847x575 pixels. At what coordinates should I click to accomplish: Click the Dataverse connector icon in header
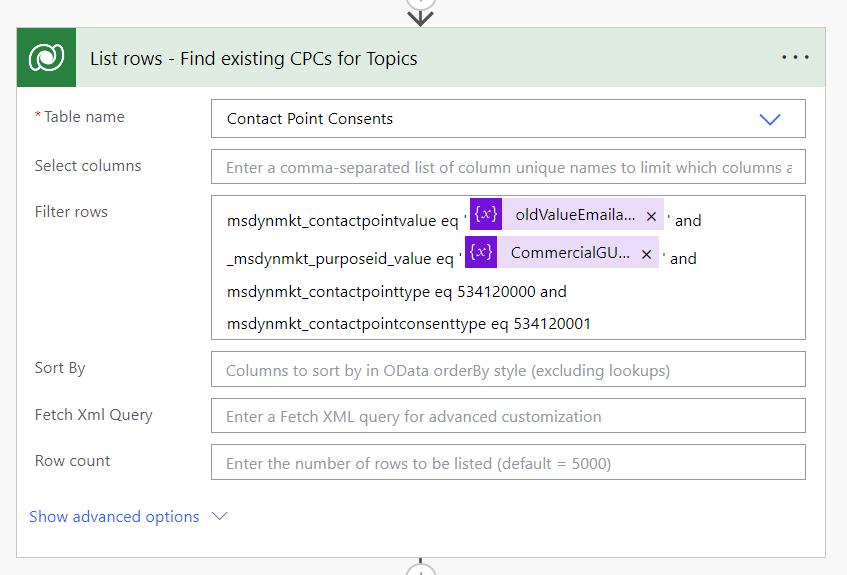[46, 58]
